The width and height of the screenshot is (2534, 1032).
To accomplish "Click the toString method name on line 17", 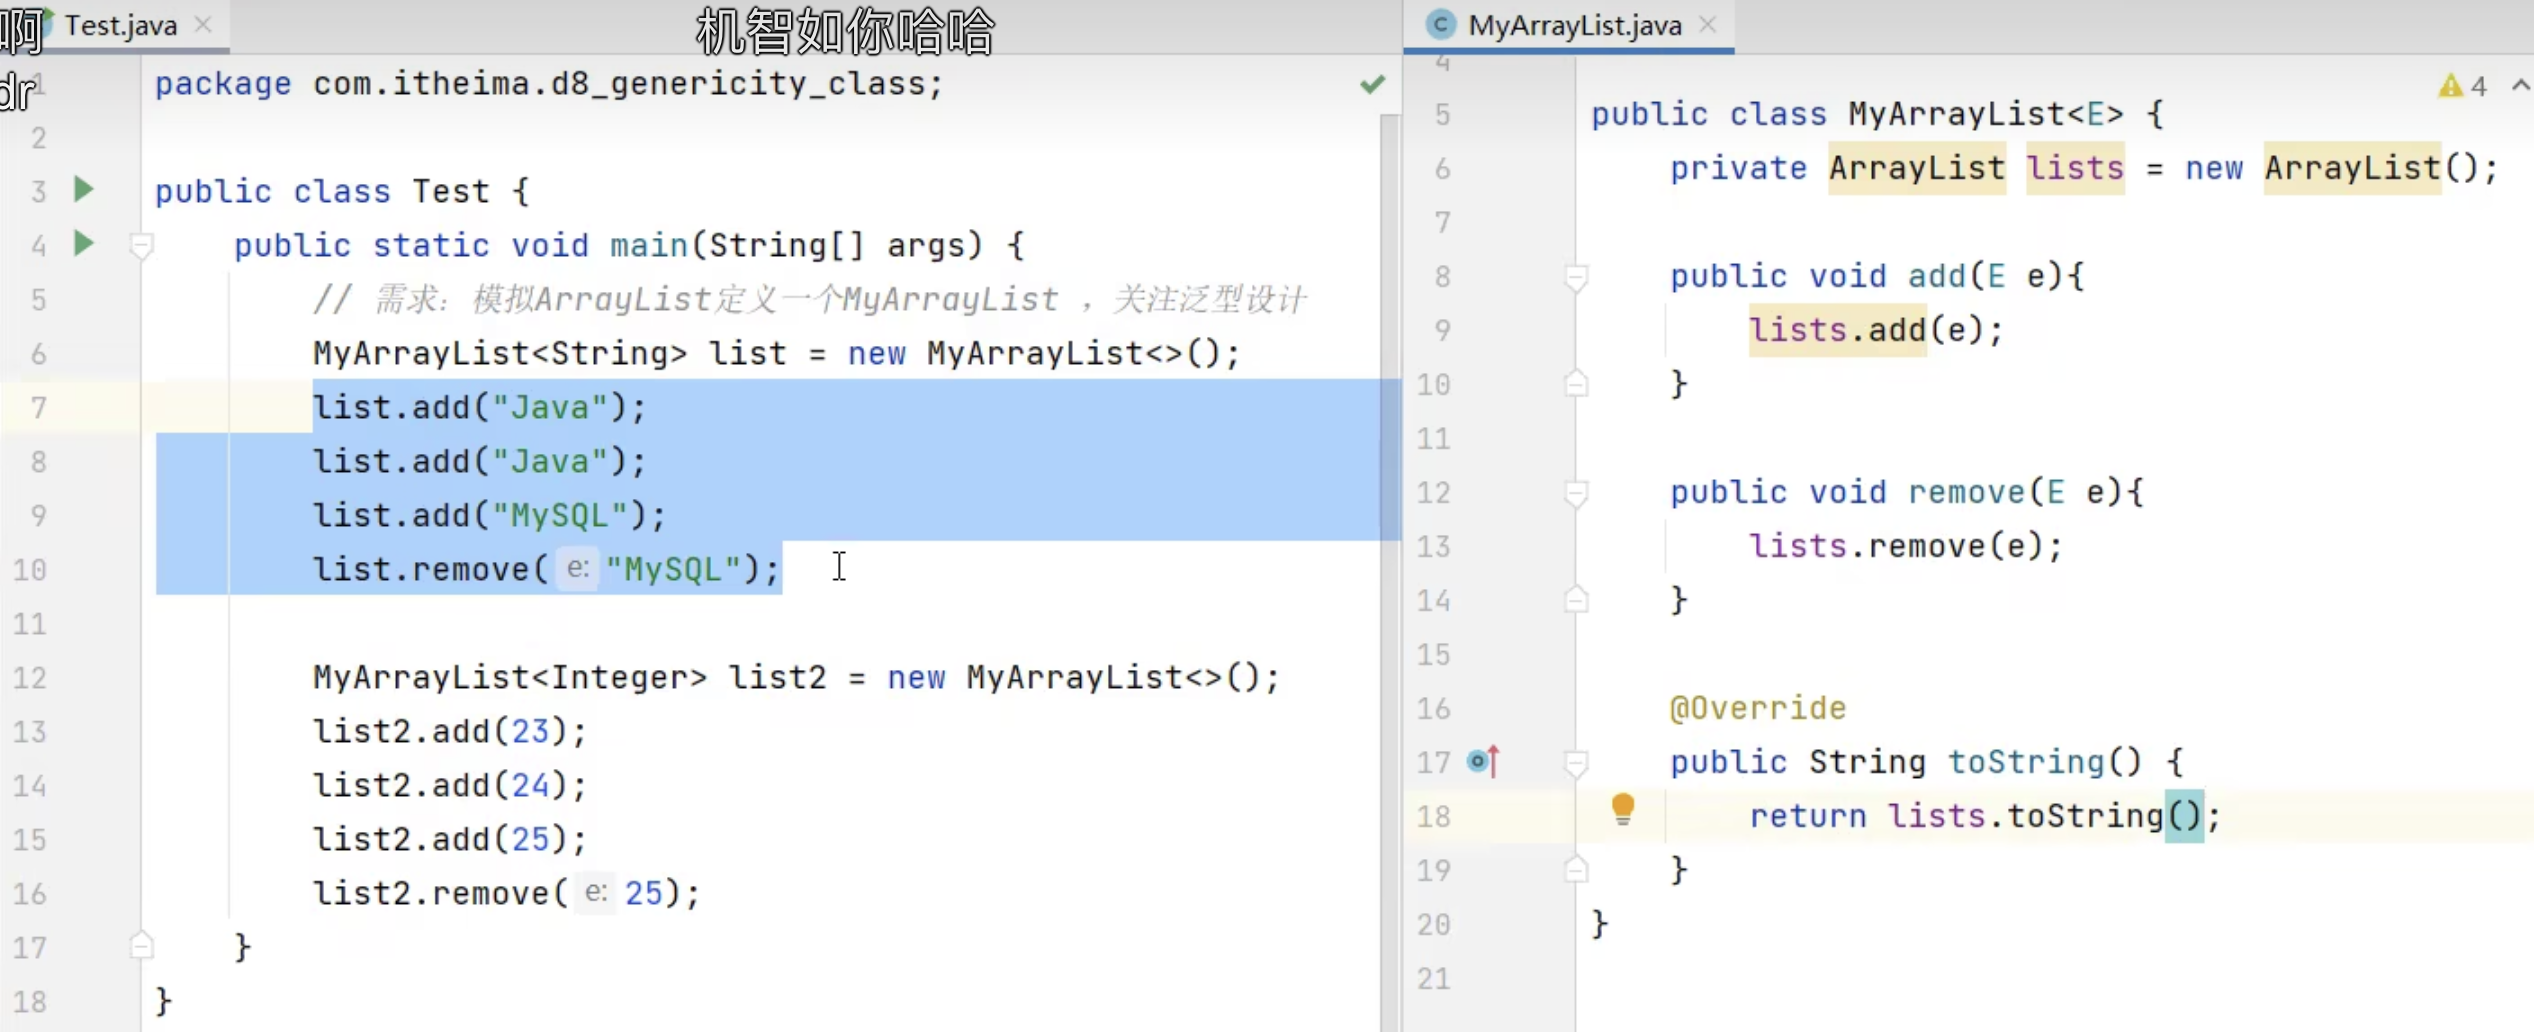I will coord(2025,762).
